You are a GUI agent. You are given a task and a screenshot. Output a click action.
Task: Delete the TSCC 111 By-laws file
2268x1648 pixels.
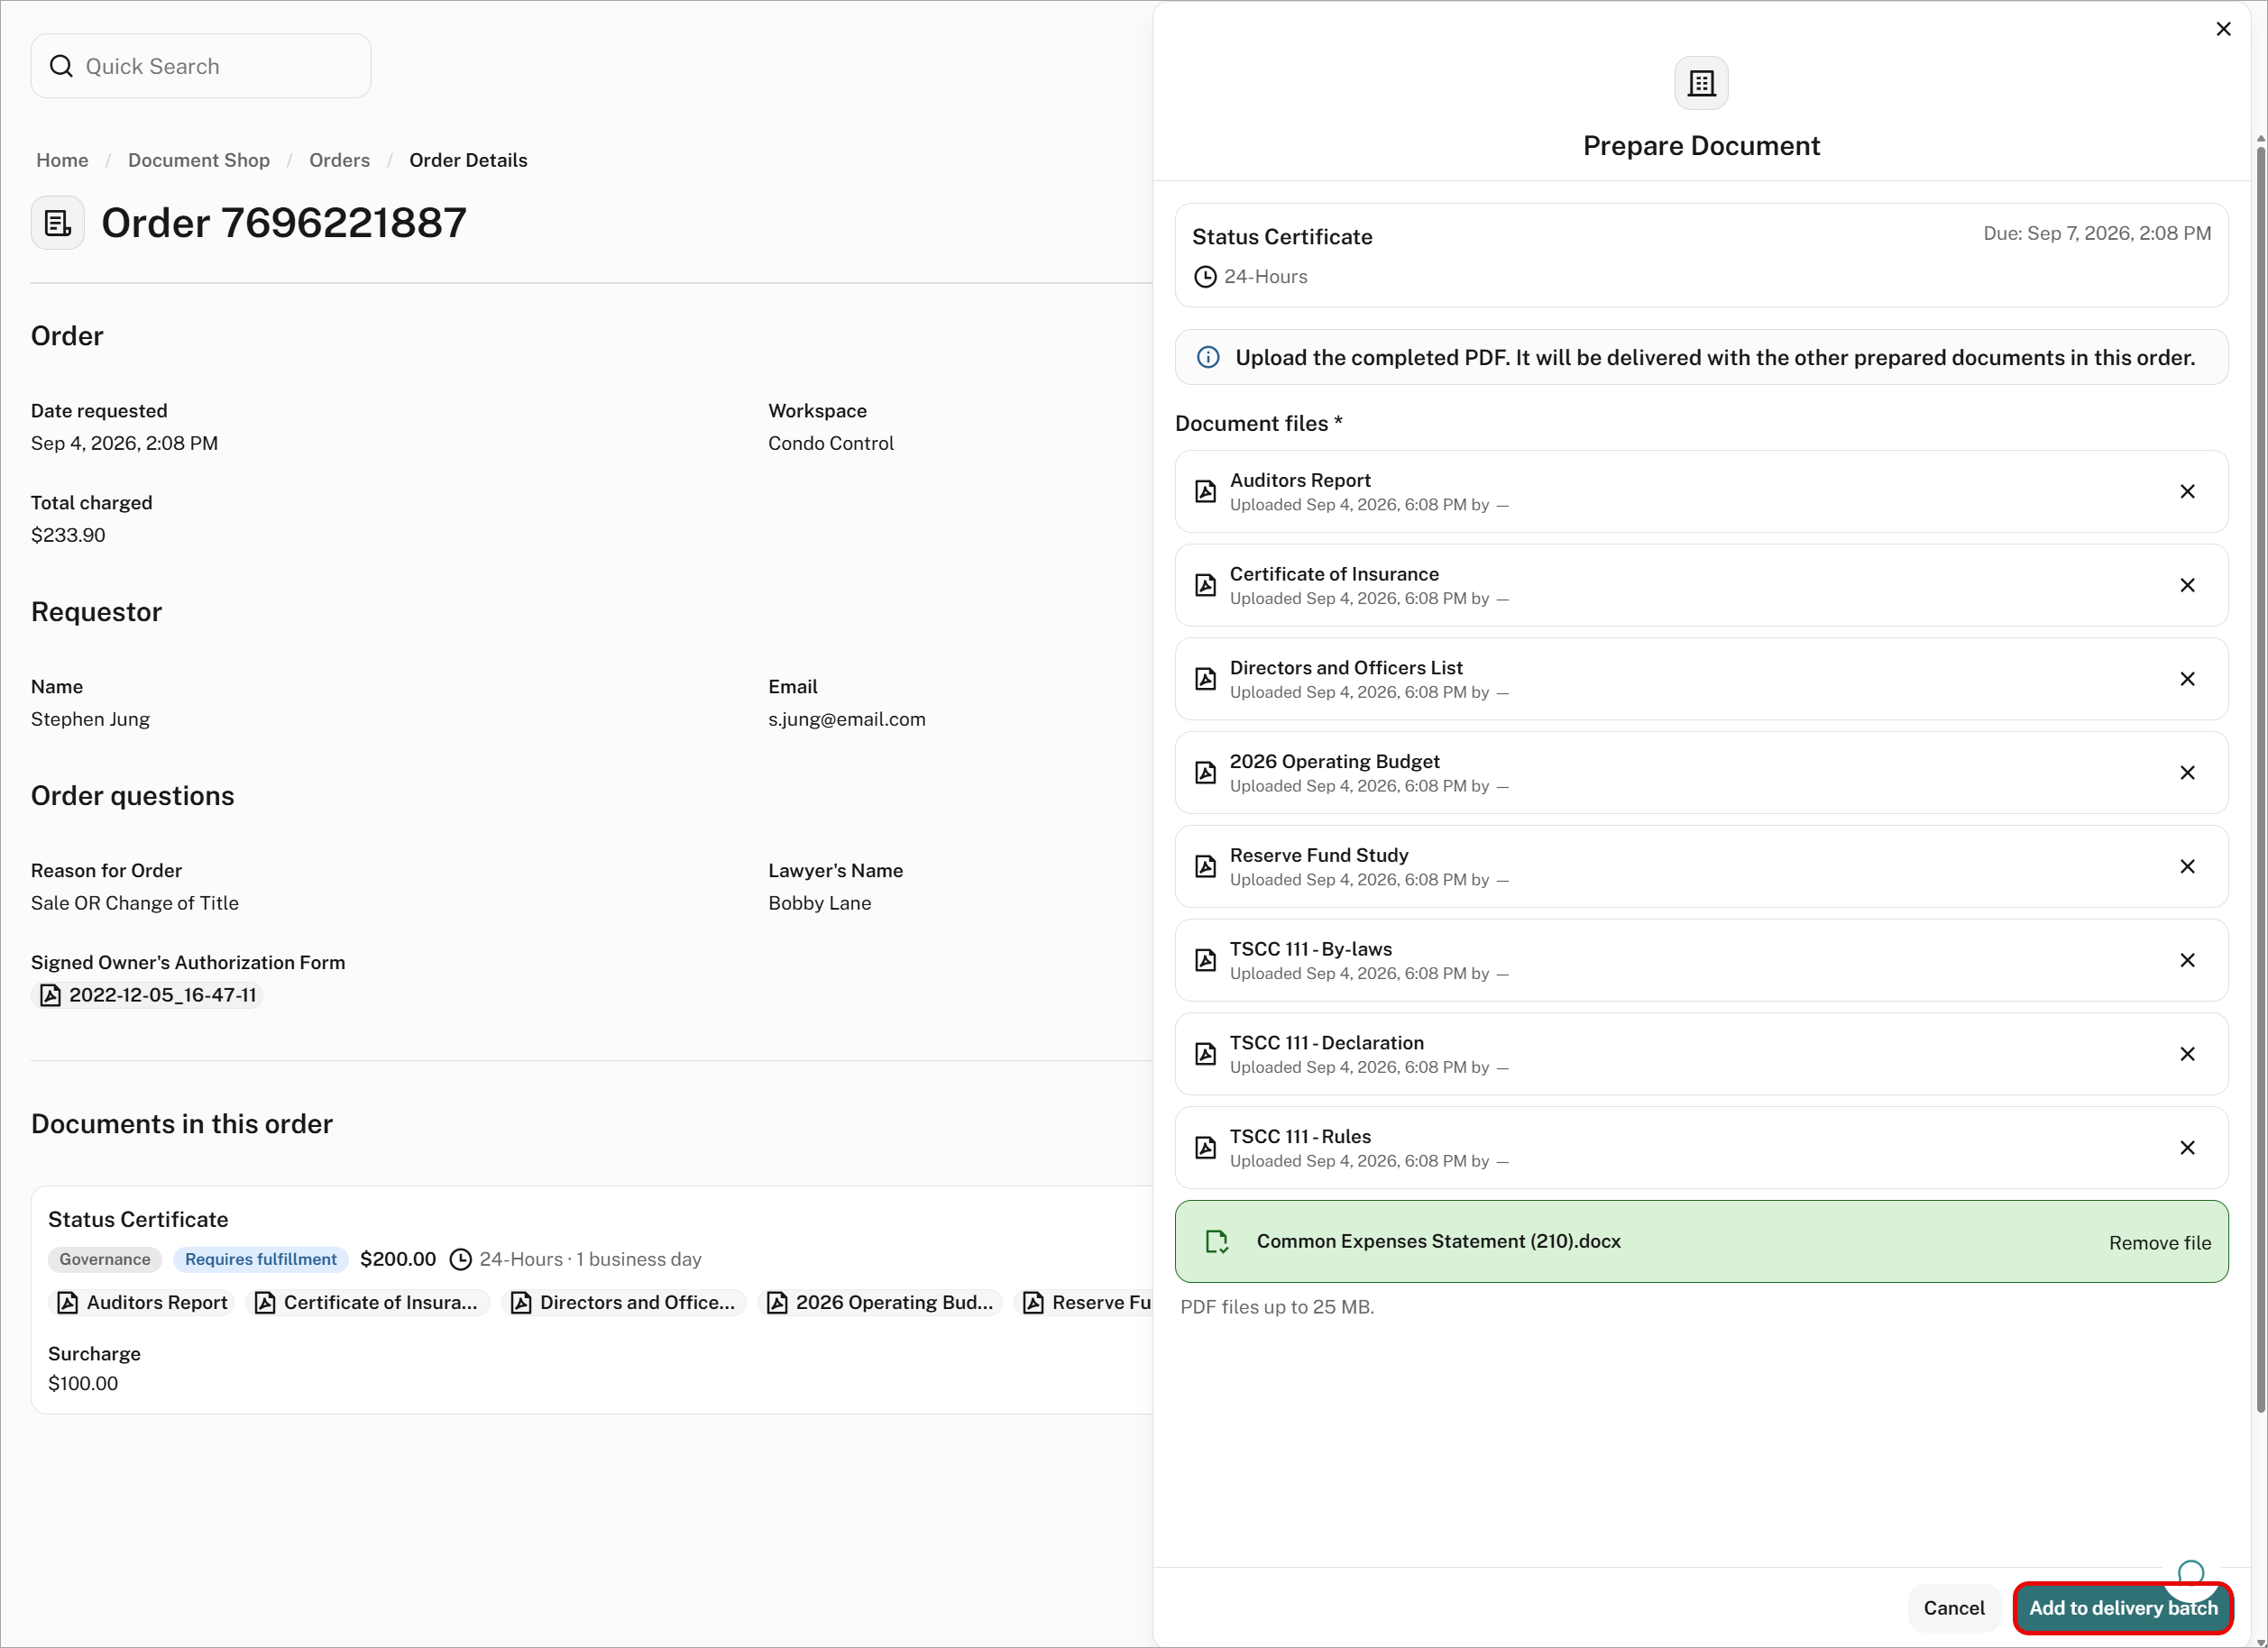point(2187,960)
